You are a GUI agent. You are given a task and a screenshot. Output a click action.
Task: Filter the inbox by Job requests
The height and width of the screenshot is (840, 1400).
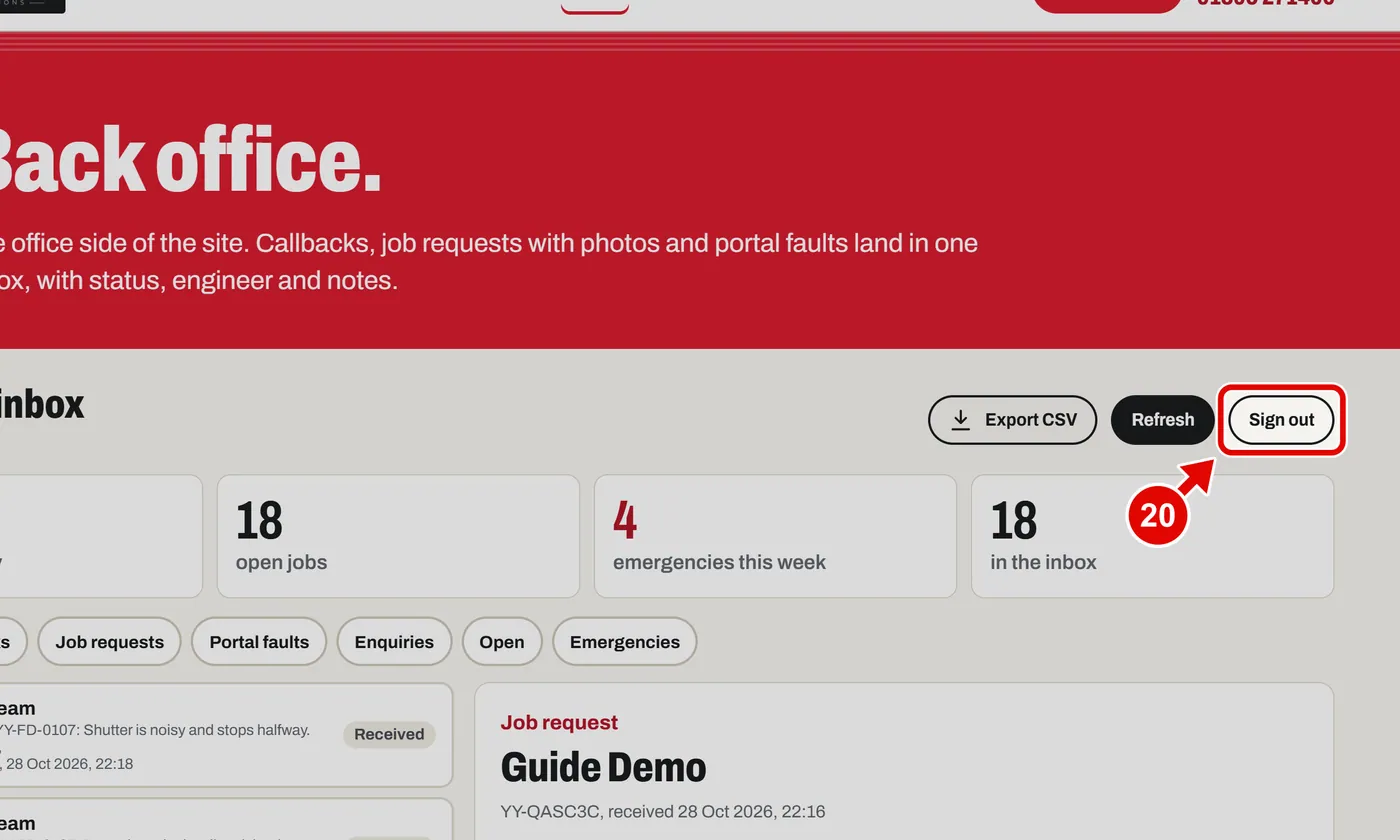109,642
